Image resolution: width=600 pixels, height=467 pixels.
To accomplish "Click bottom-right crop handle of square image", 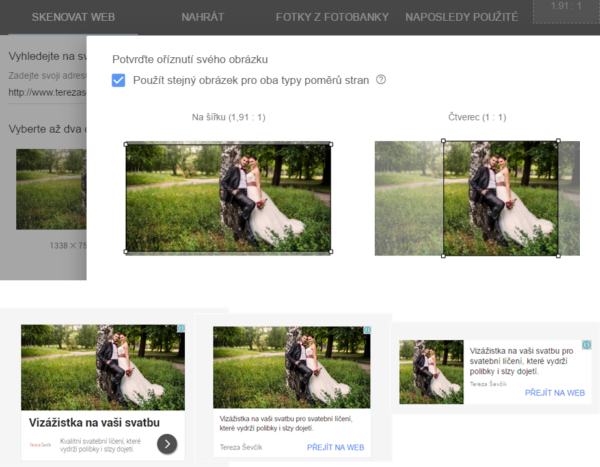I will 558,254.
